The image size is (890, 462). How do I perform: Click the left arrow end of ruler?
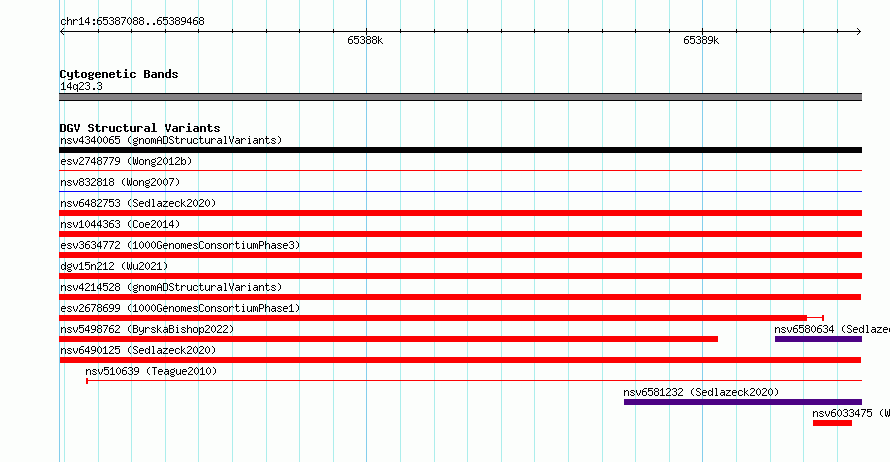(62, 32)
